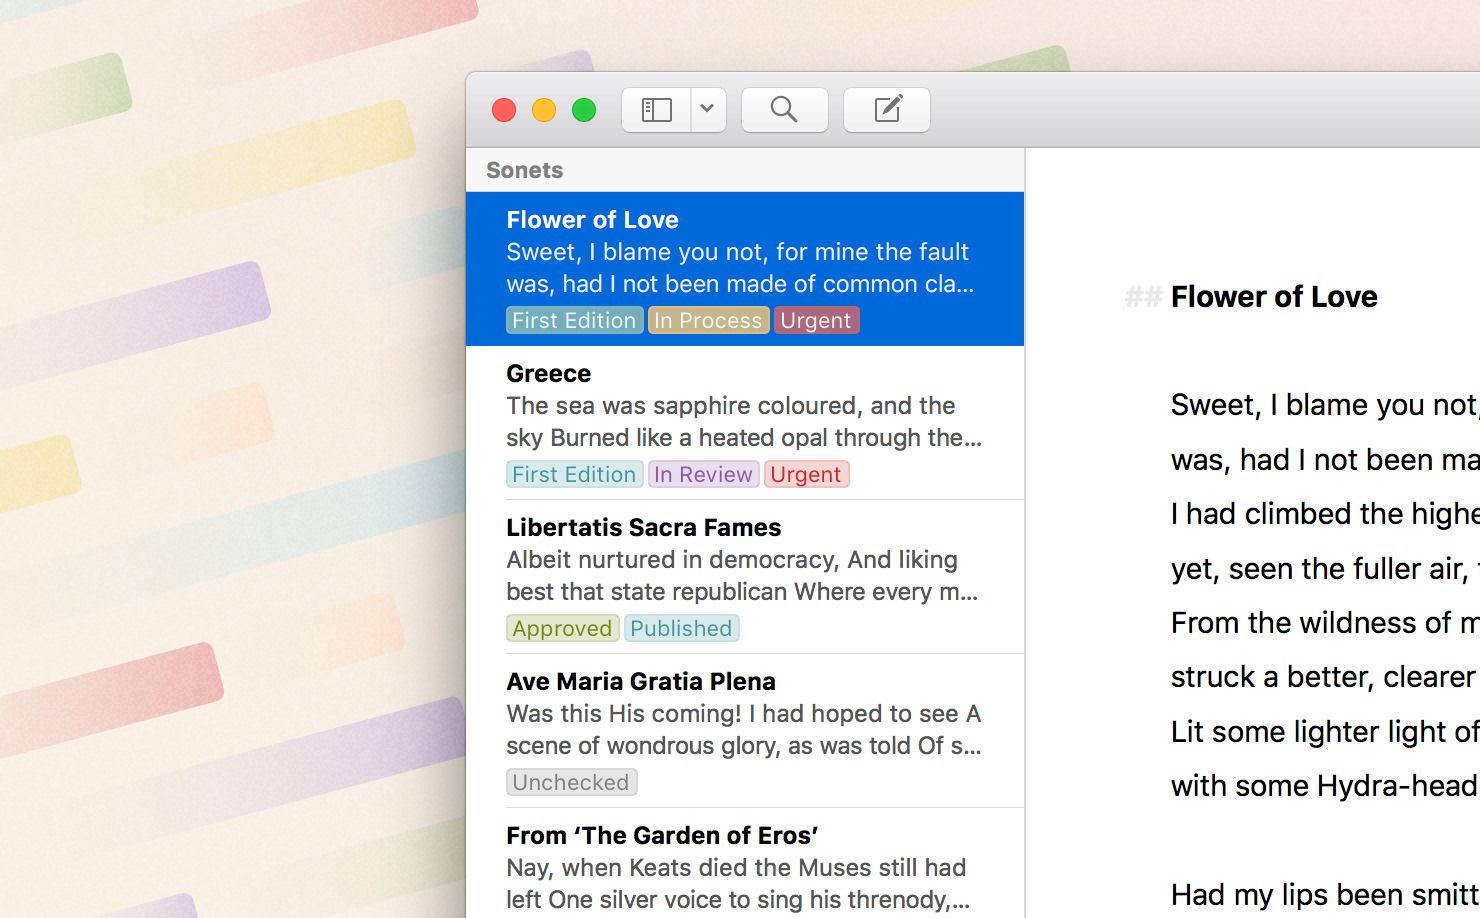Toggle the 'First Edition' tag under Greece
The height and width of the screenshot is (918, 1480).
pyautogui.click(x=574, y=474)
